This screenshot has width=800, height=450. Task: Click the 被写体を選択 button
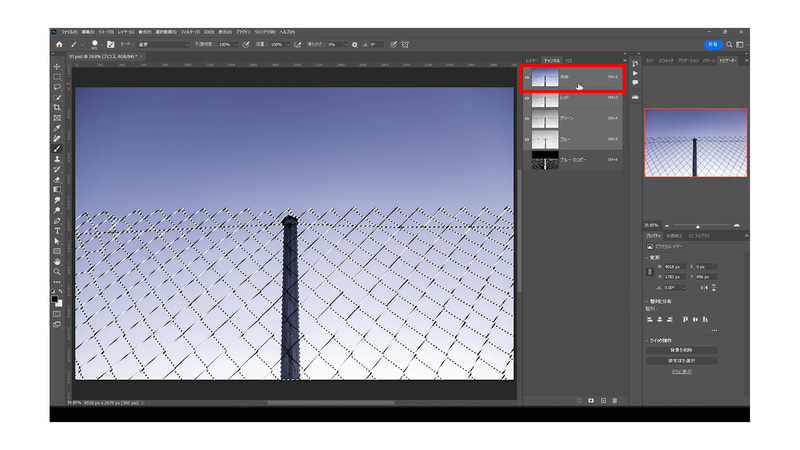coord(682,361)
